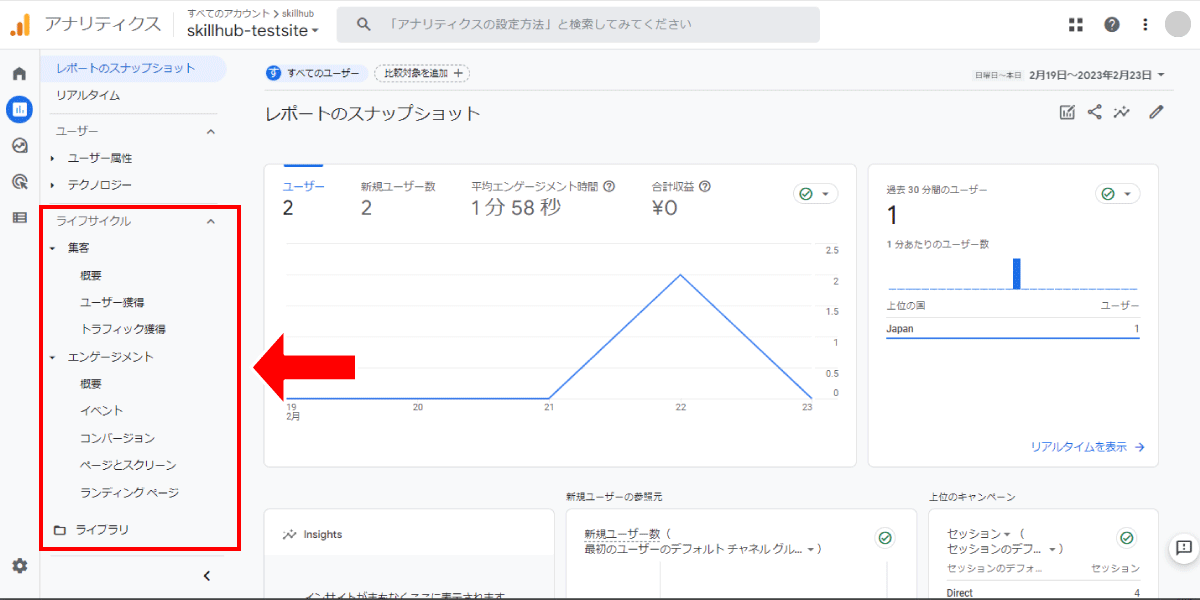Click help icon next to 合計収益

tap(705, 186)
